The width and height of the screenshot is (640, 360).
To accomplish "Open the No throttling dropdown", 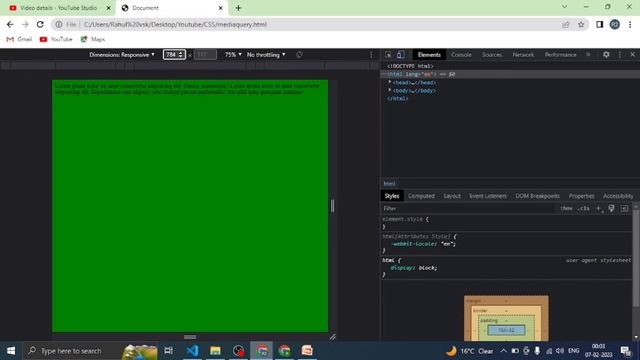I will (266, 55).
